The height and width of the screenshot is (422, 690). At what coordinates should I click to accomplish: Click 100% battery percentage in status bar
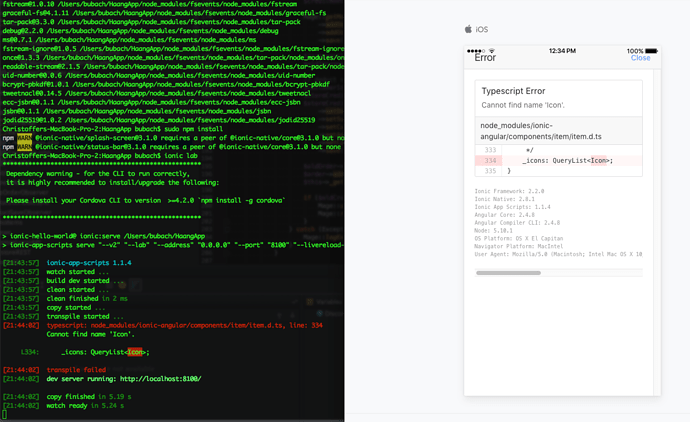[x=635, y=51]
